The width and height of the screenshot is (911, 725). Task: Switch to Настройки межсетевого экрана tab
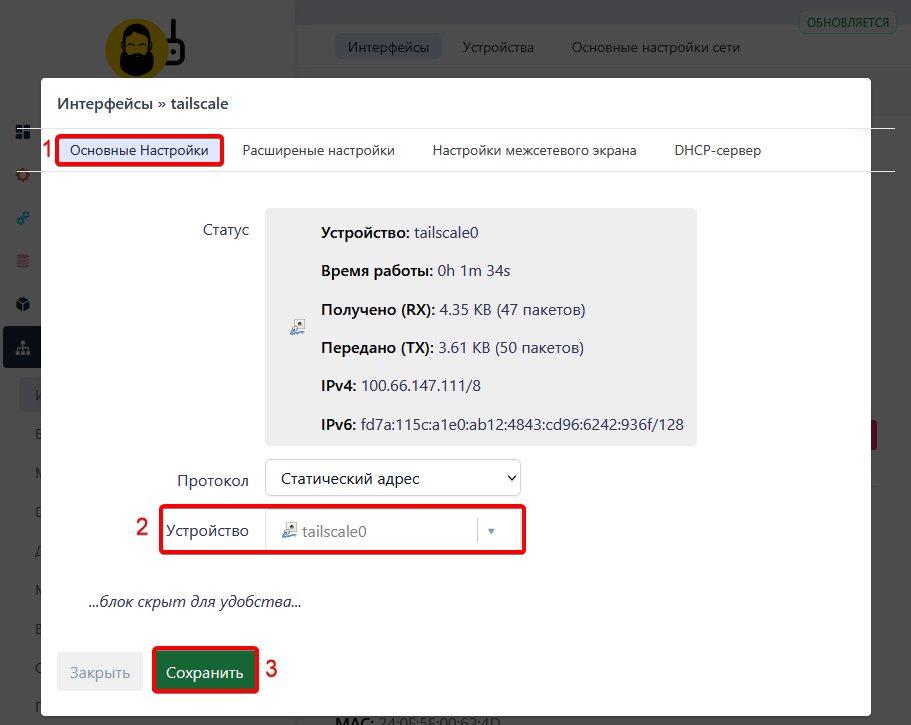point(536,150)
